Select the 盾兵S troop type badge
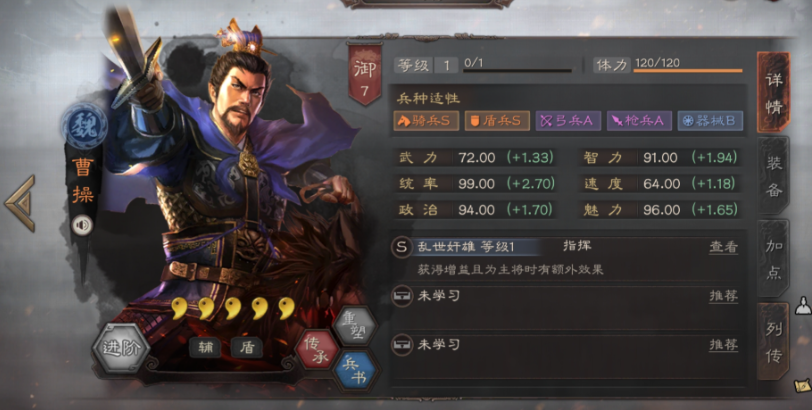This screenshot has height=410, width=812. click(x=497, y=121)
